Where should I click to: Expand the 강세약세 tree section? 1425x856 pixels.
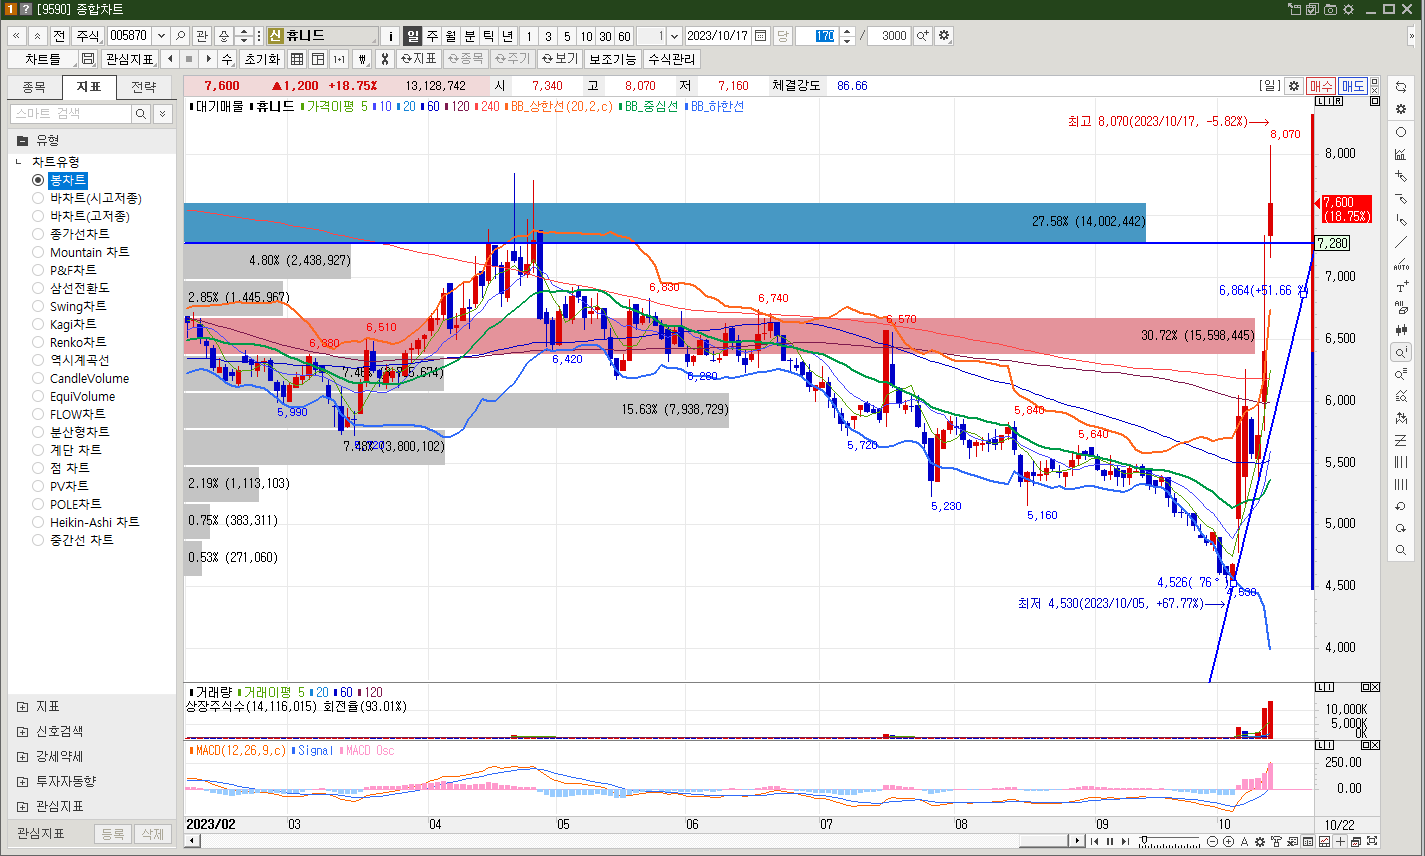tap(22, 757)
